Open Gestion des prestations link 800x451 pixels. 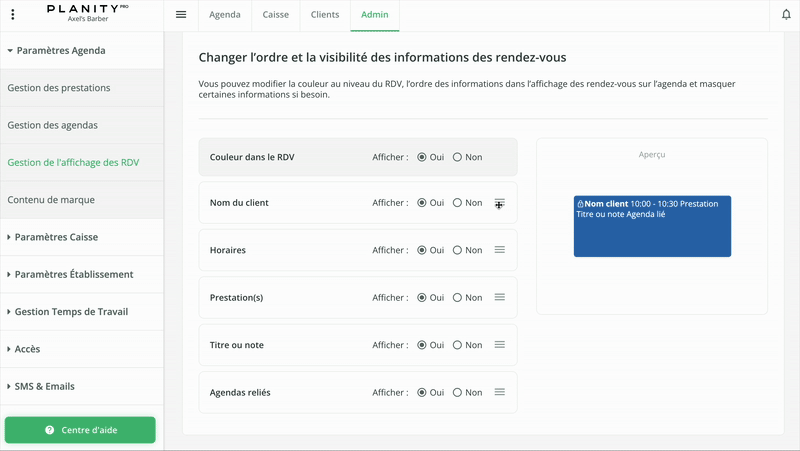click(59, 88)
